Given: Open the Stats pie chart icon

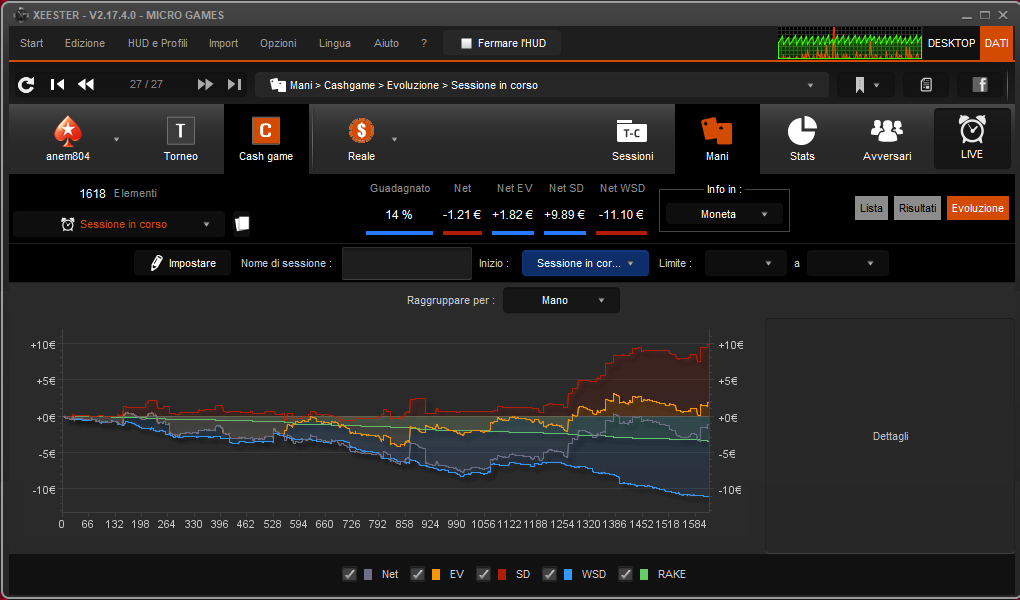Looking at the screenshot, I should tap(802, 131).
